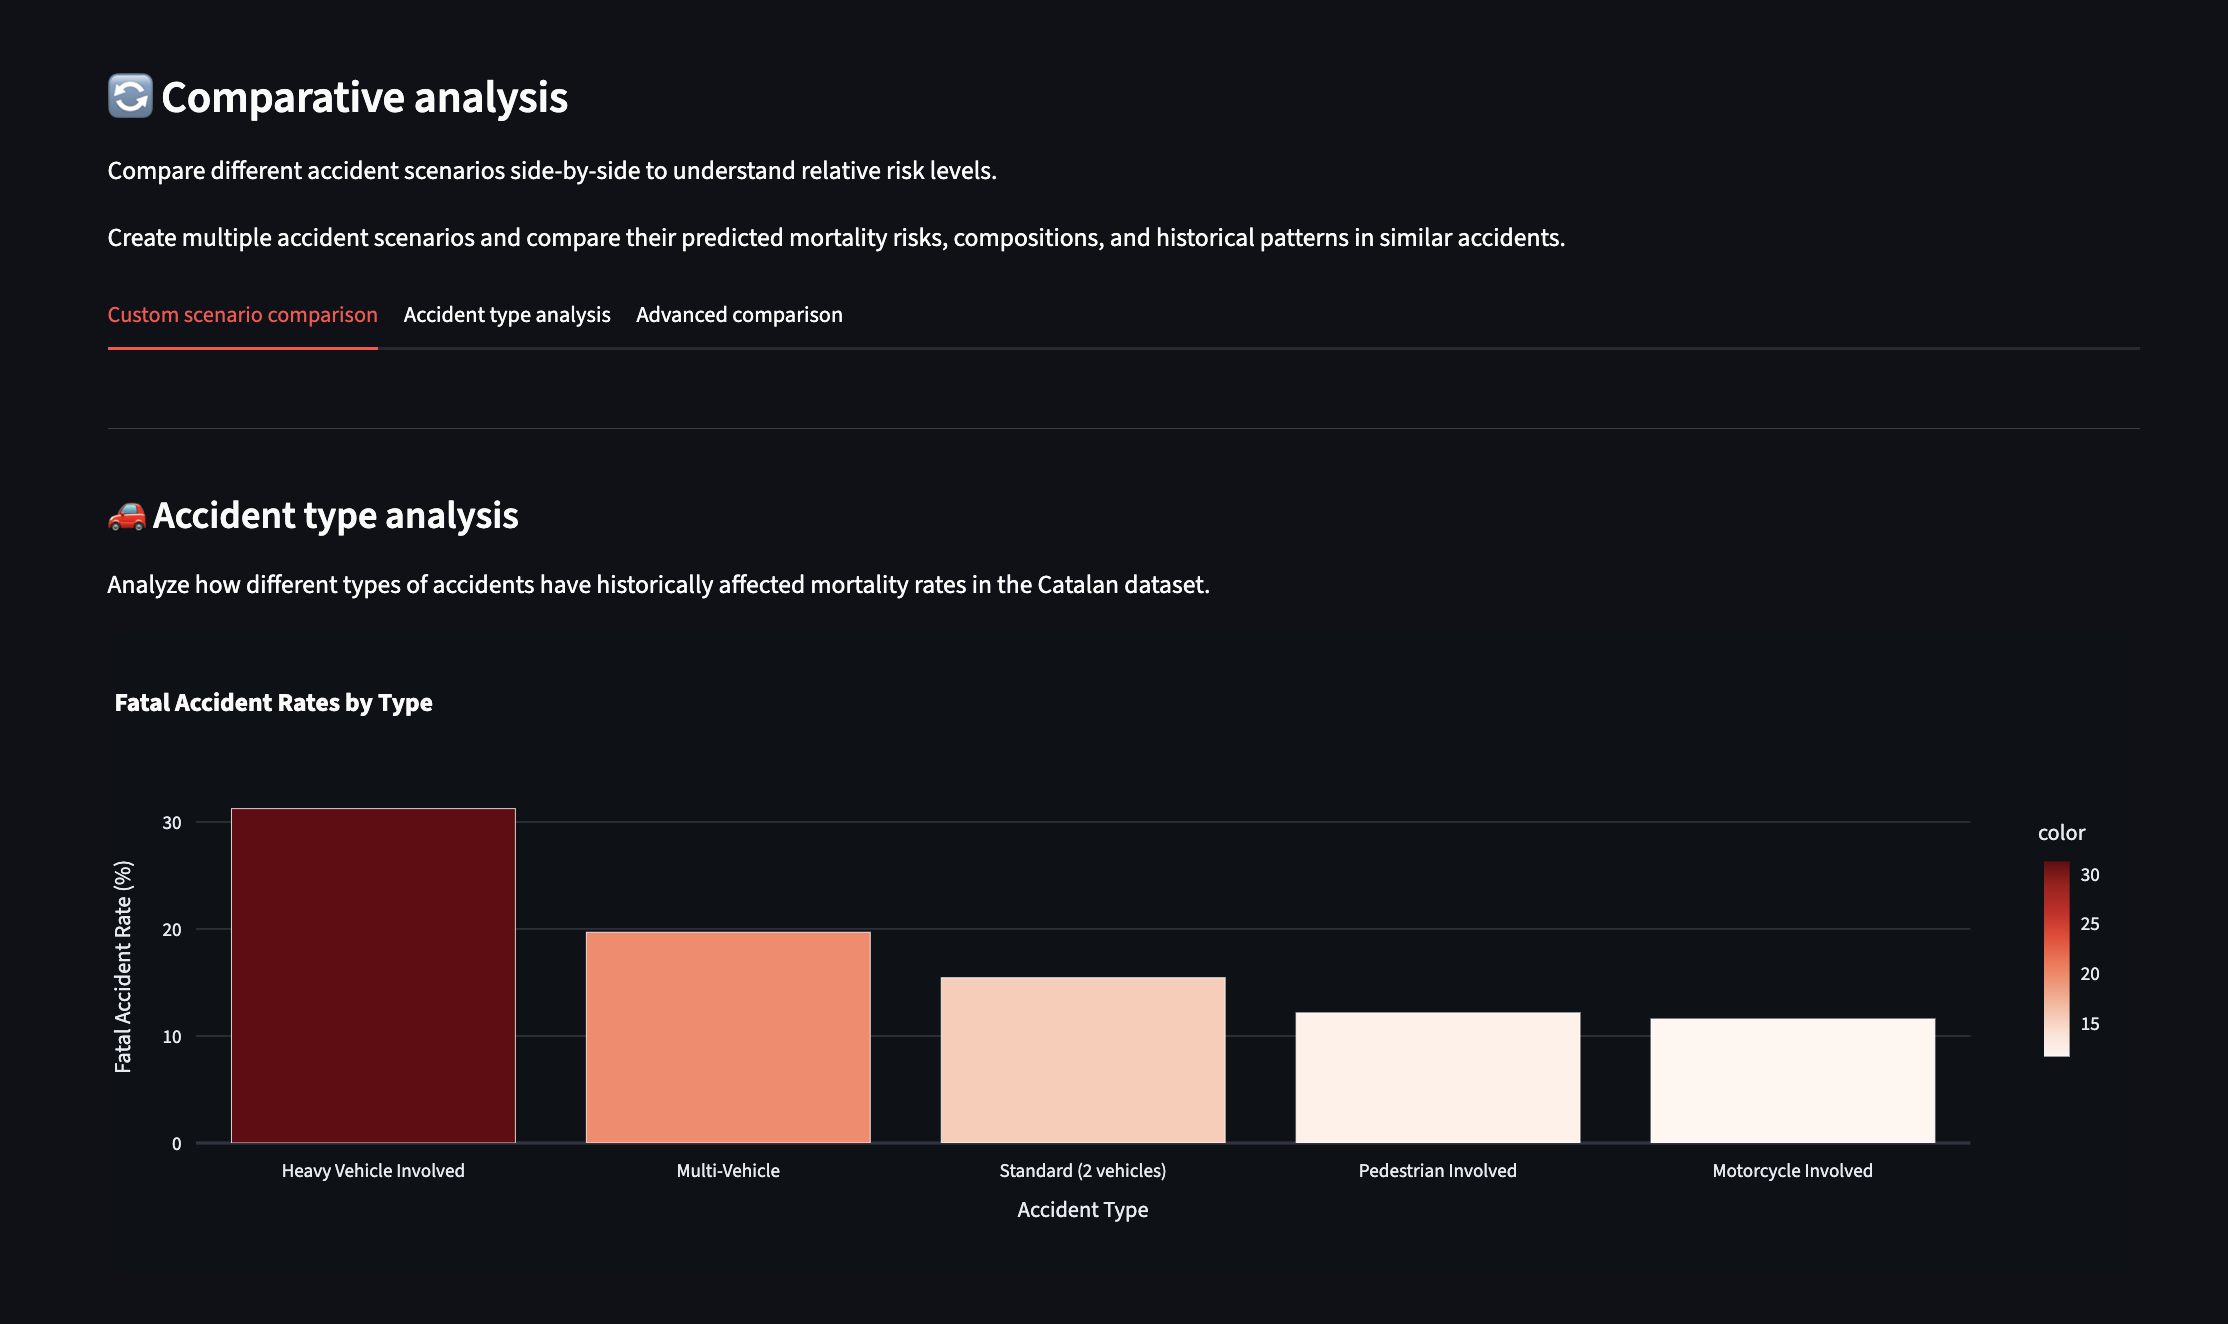
Task: Click the Fatal Accident Rates by Type title
Action: (273, 703)
